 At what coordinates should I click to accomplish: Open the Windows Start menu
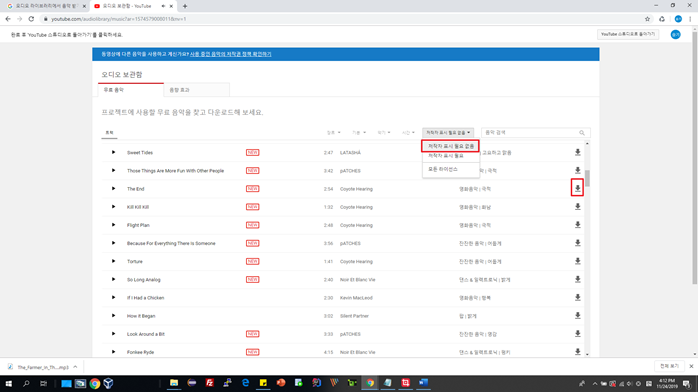click(8, 383)
